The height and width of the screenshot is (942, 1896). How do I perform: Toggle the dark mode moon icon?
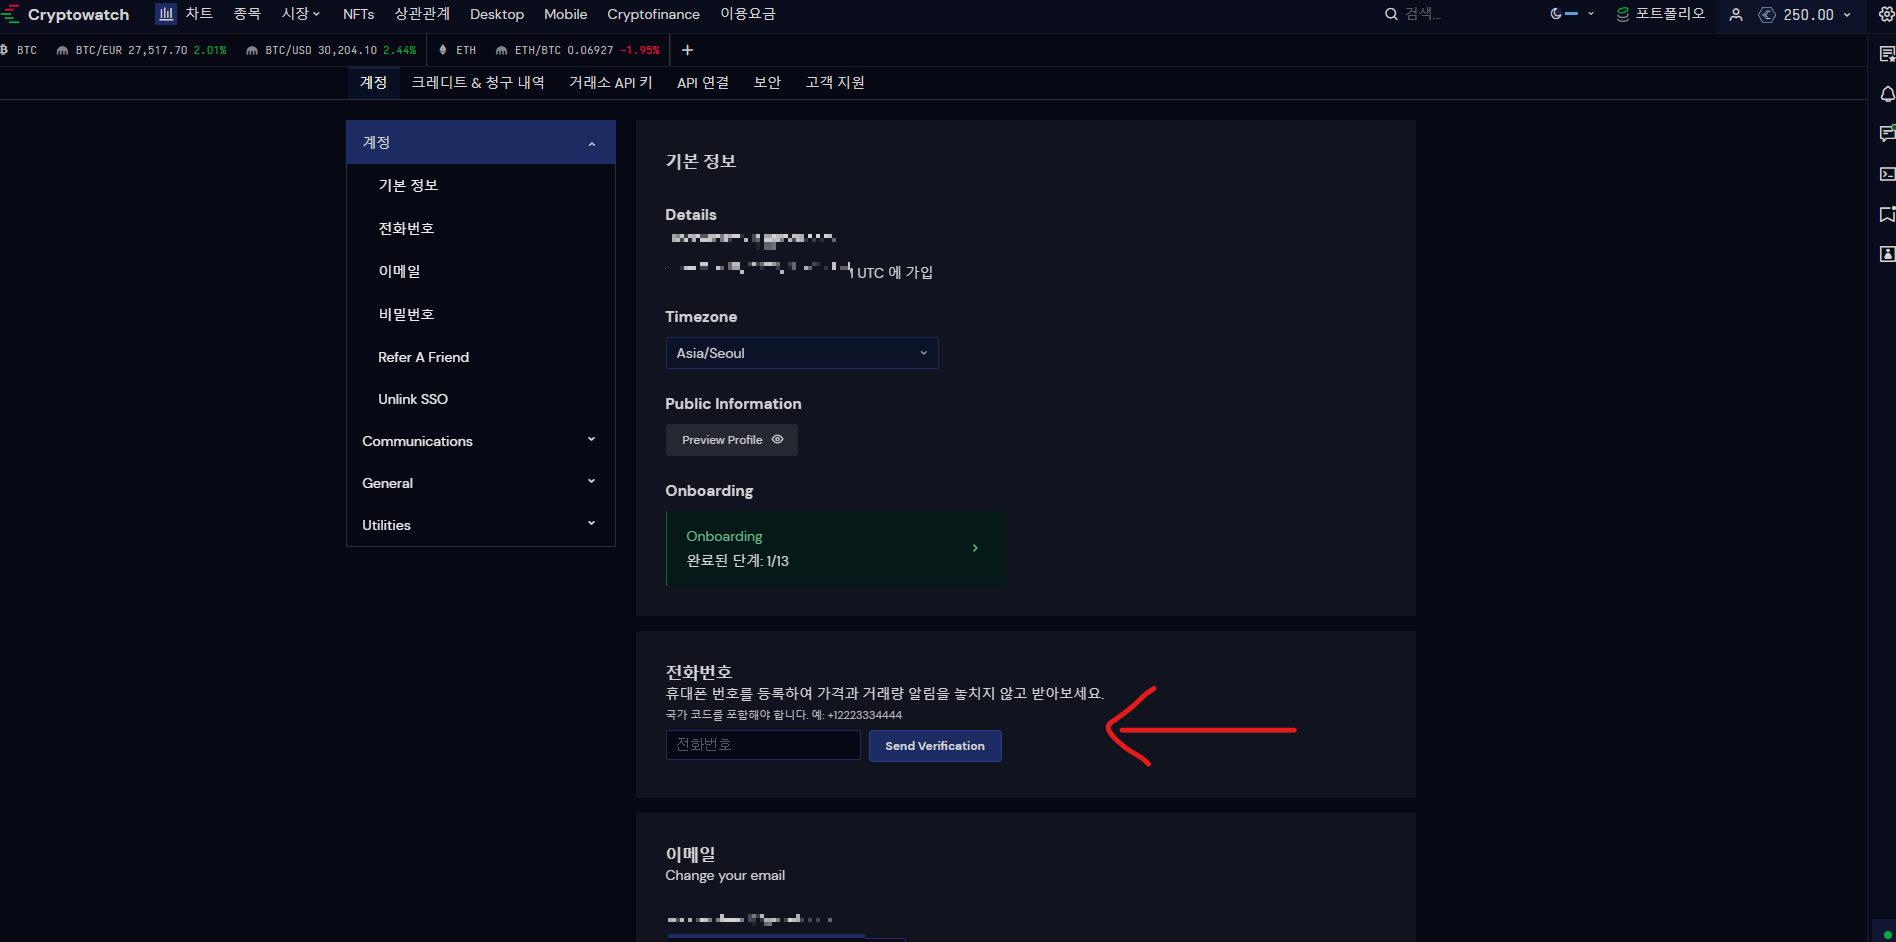pyautogui.click(x=1556, y=14)
